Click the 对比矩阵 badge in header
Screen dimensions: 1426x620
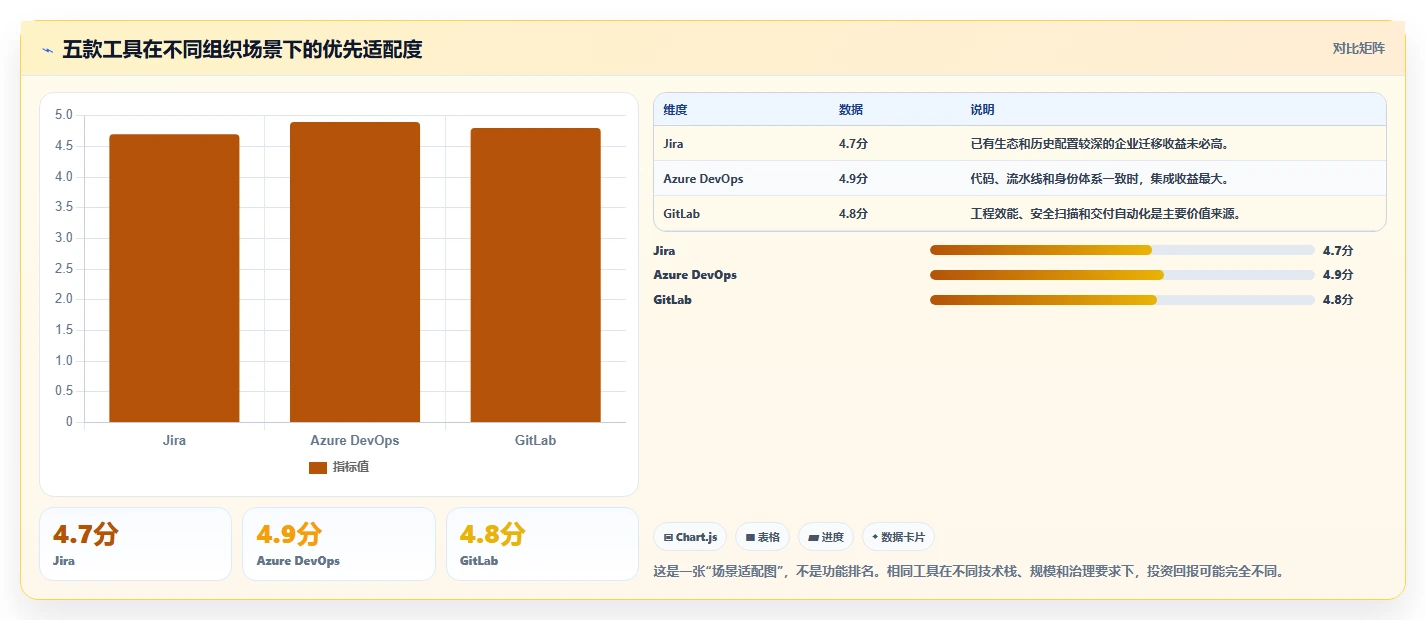point(1358,48)
